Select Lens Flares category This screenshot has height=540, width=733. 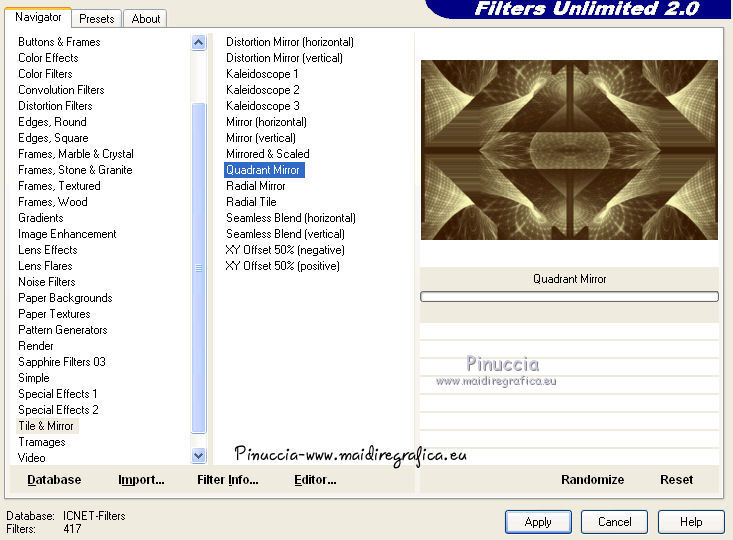(x=45, y=266)
